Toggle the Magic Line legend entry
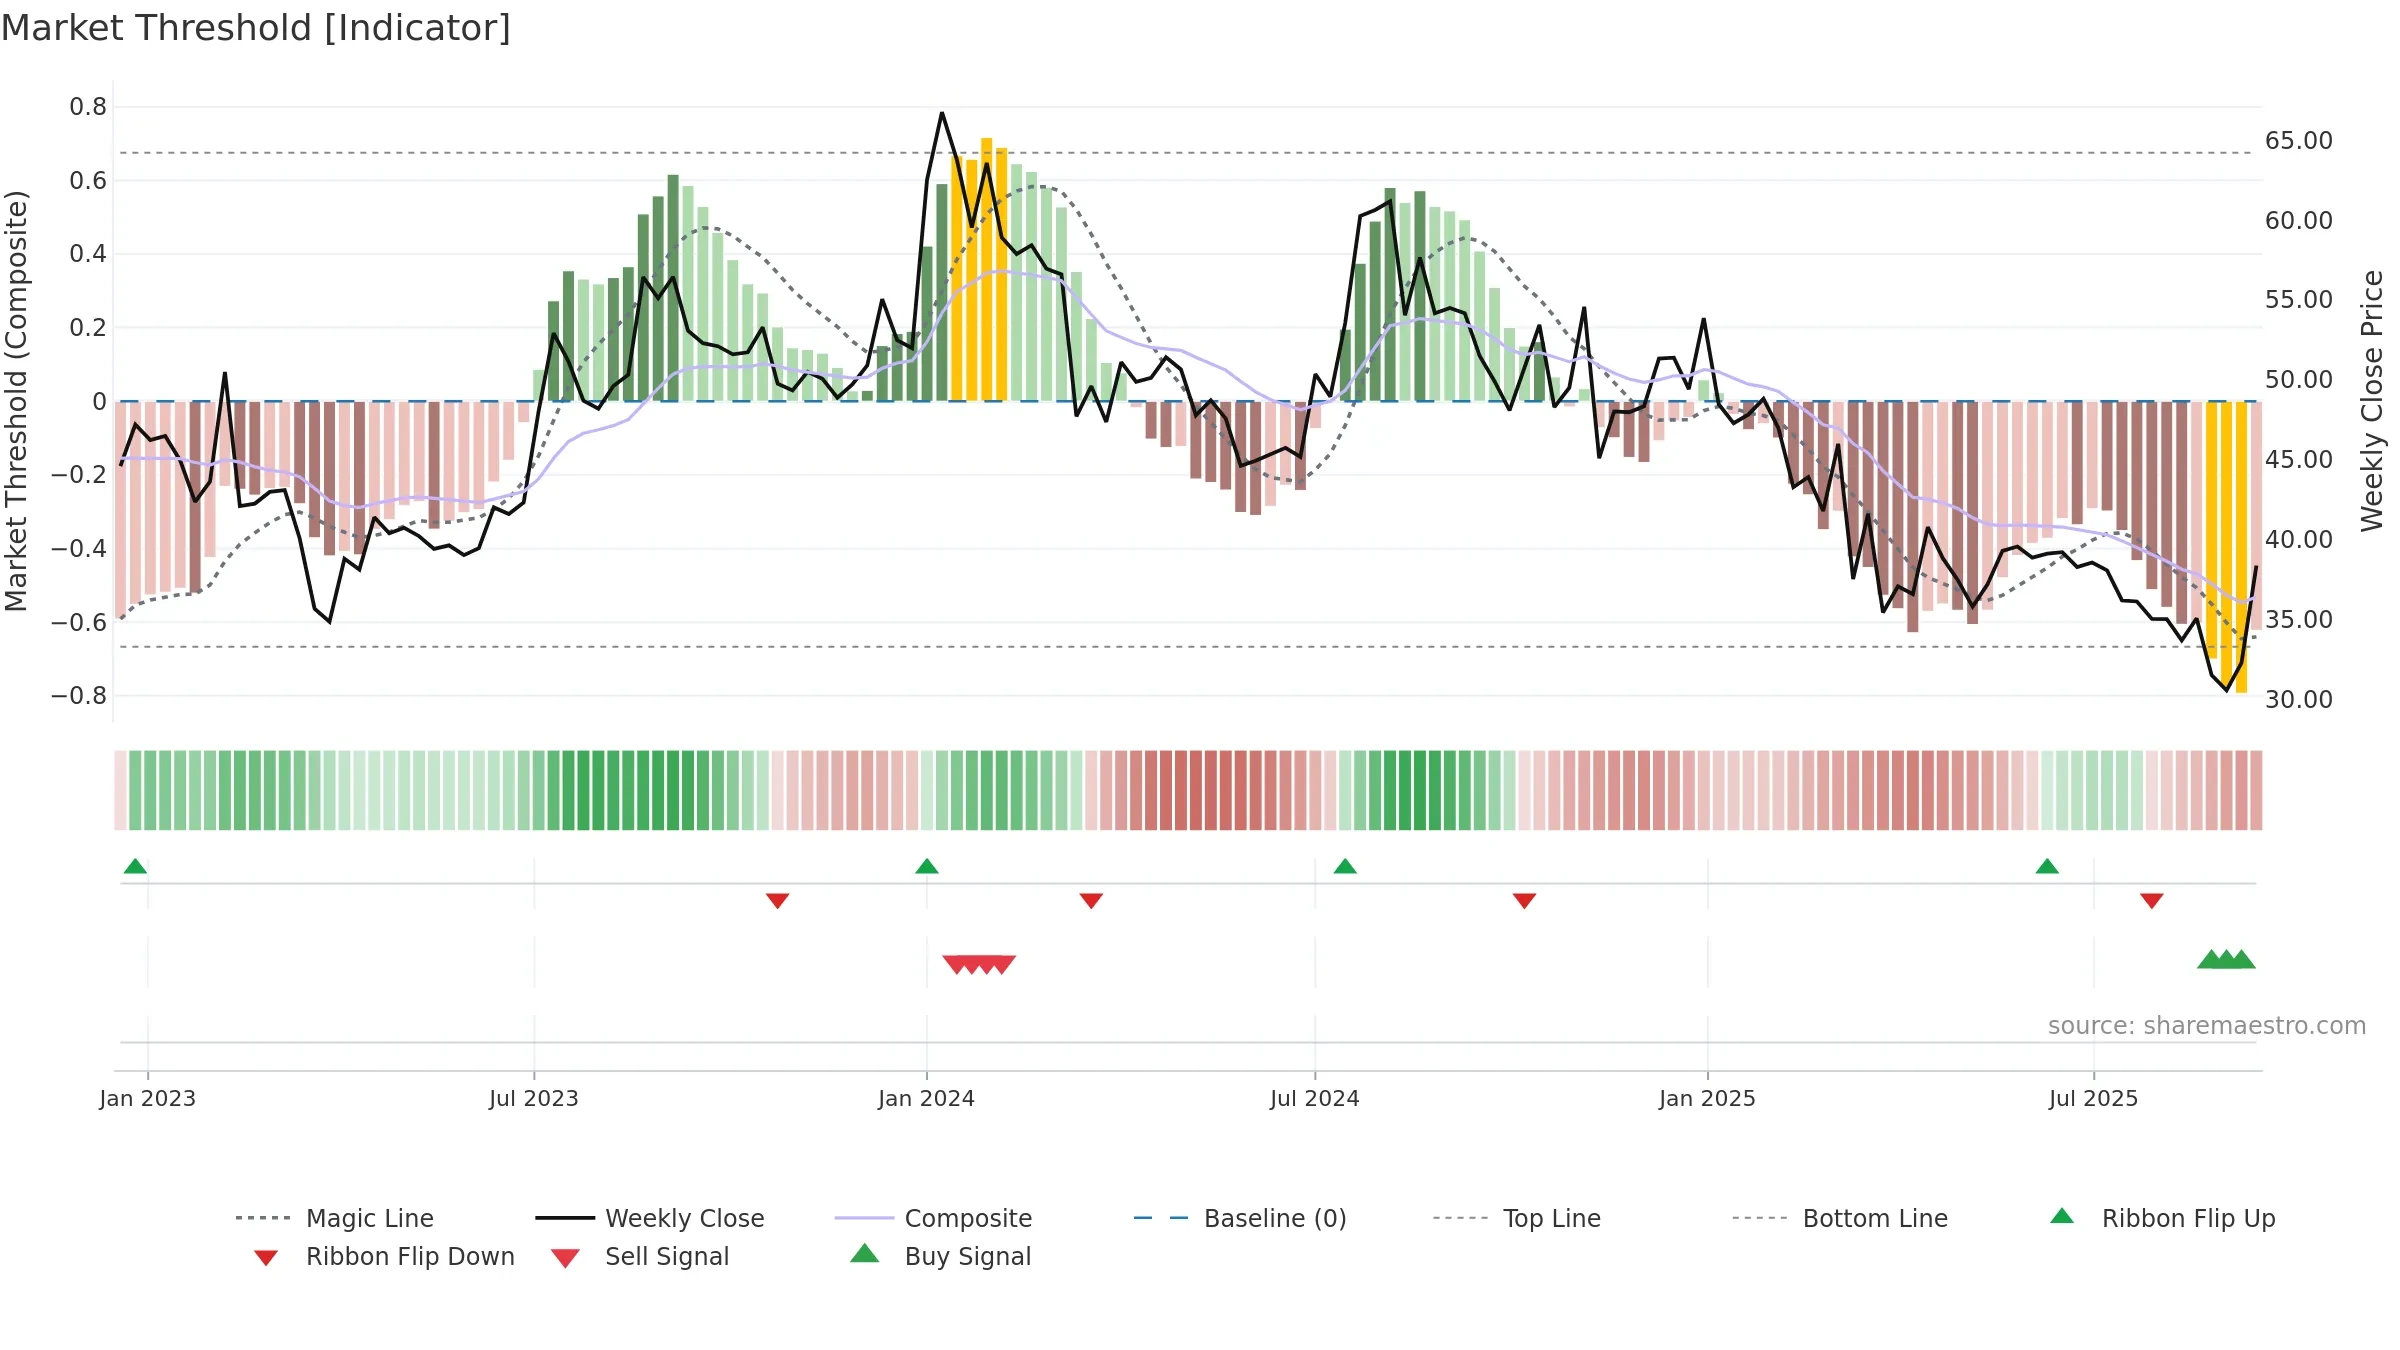2400x1350 pixels. click(335, 1218)
